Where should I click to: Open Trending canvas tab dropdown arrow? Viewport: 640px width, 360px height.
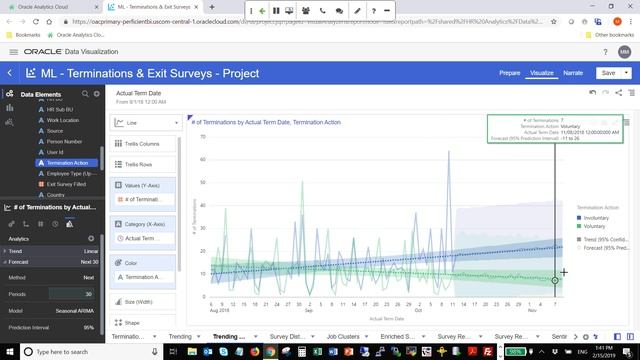click(x=198, y=337)
